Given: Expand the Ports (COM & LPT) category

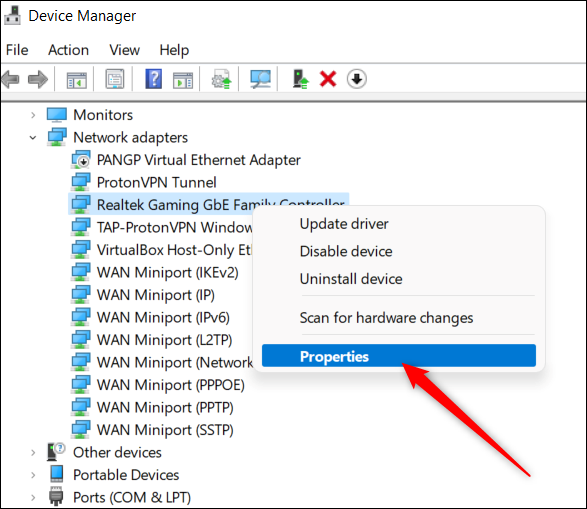Looking at the screenshot, I should coord(33,498).
